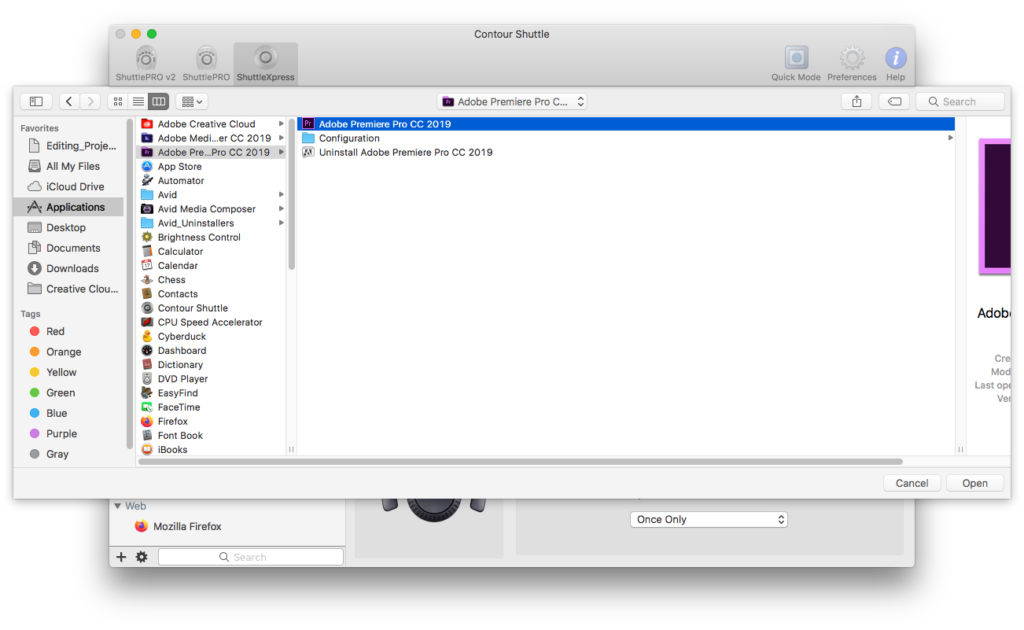
Task: Click the Cancel button
Action: (x=912, y=483)
